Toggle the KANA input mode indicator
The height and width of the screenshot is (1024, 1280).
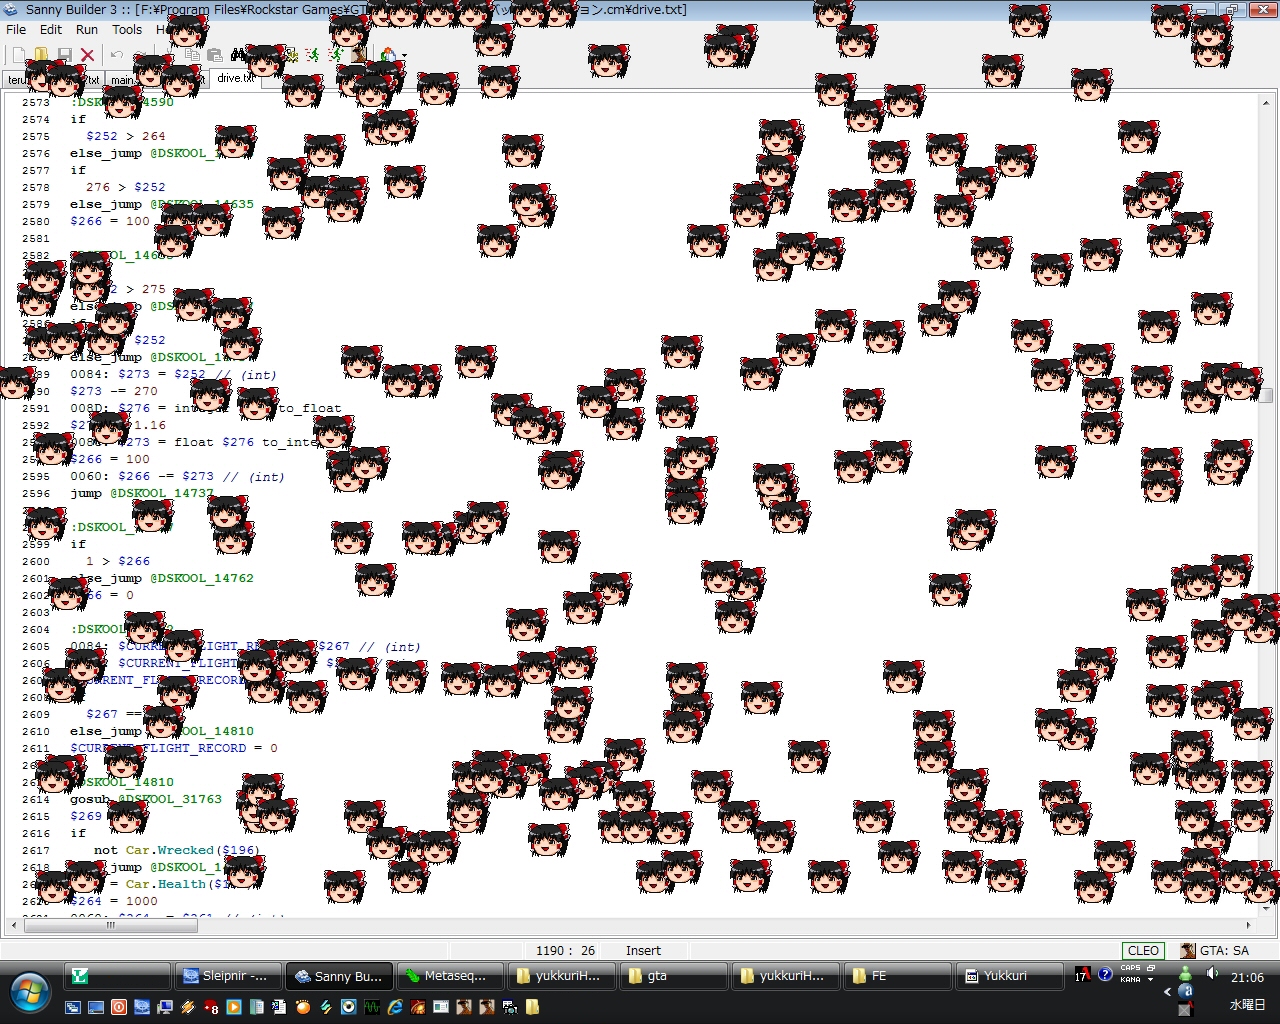[1130, 980]
